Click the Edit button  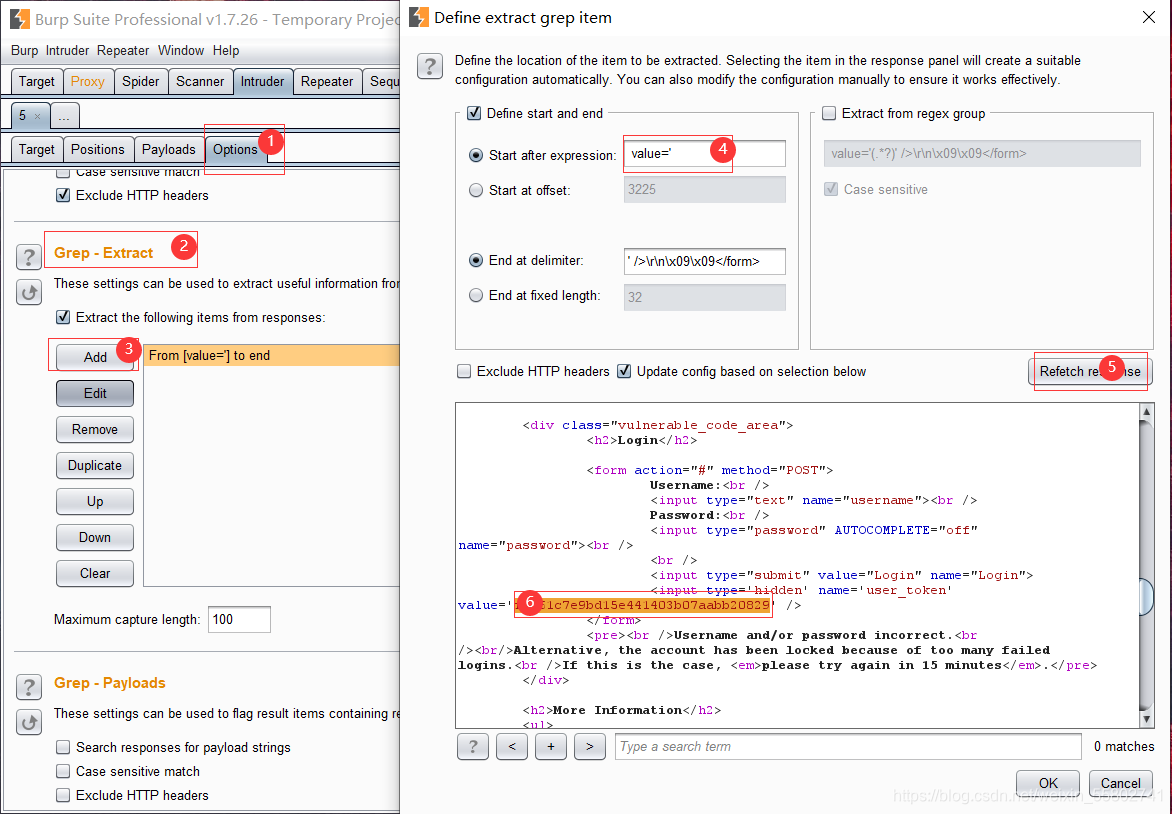(x=95, y=393)
